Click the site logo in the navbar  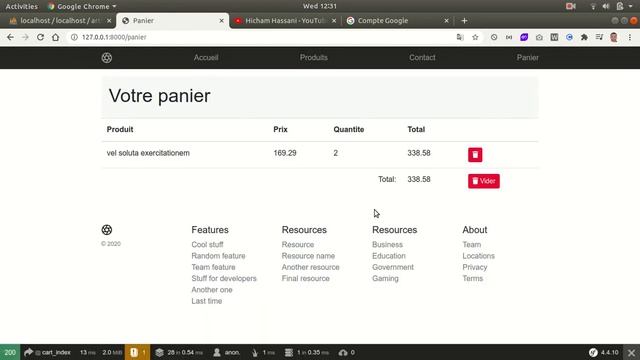point(107,58)
